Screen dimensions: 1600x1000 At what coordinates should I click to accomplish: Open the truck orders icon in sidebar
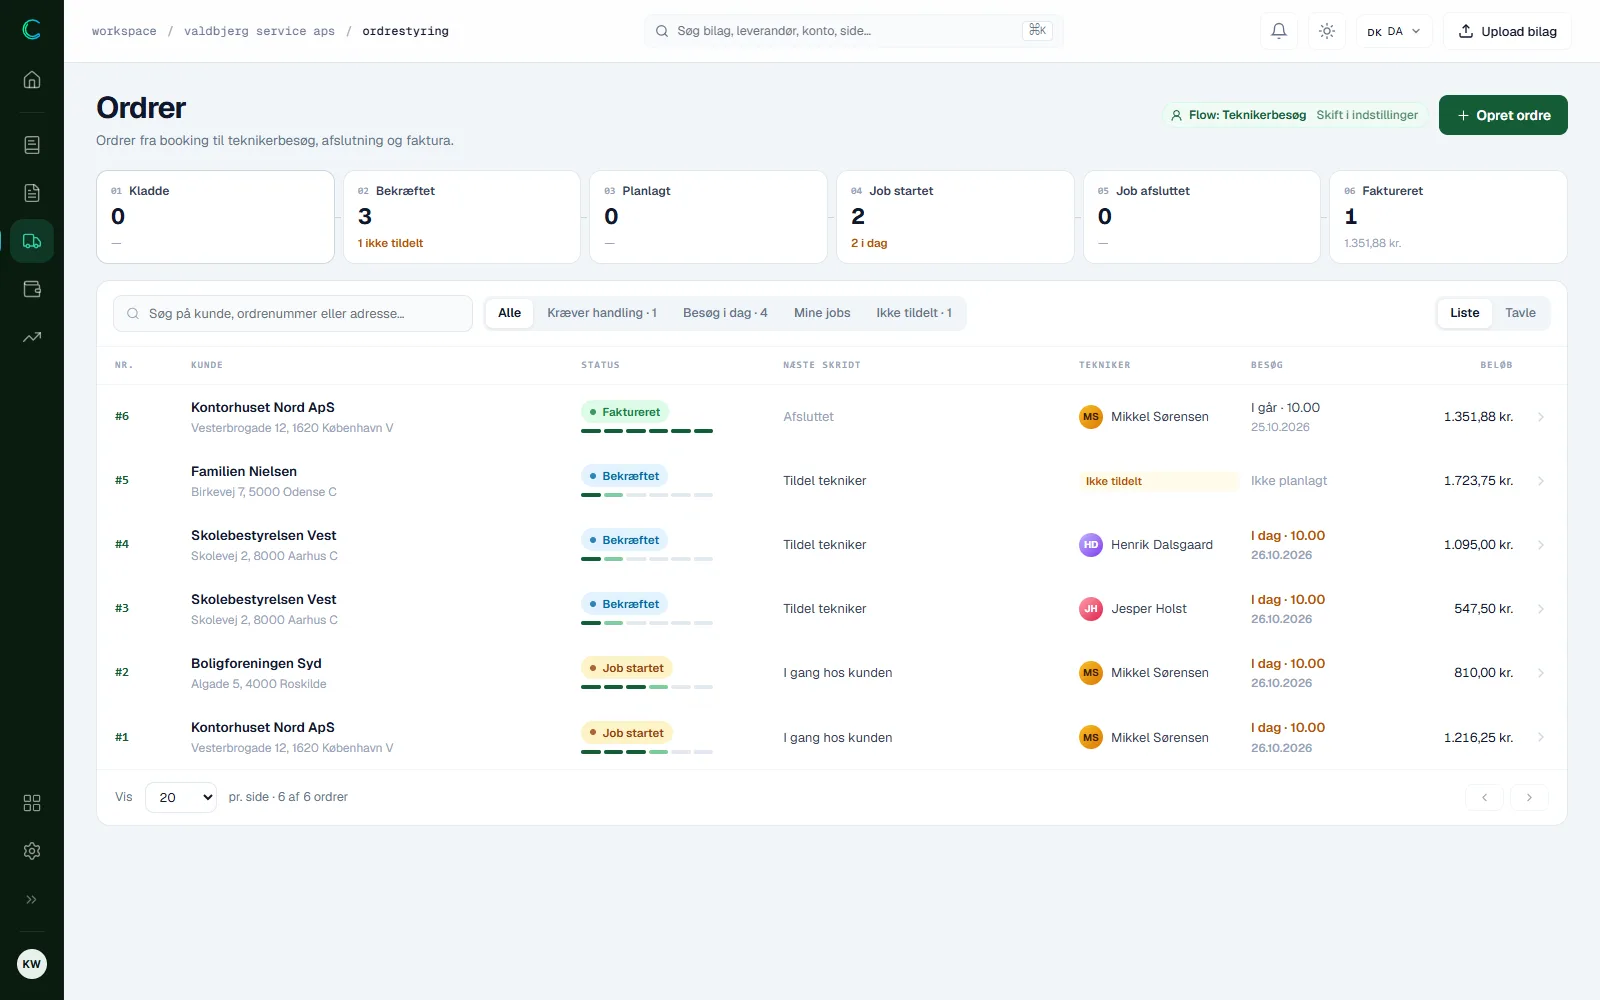coord(32,241)
